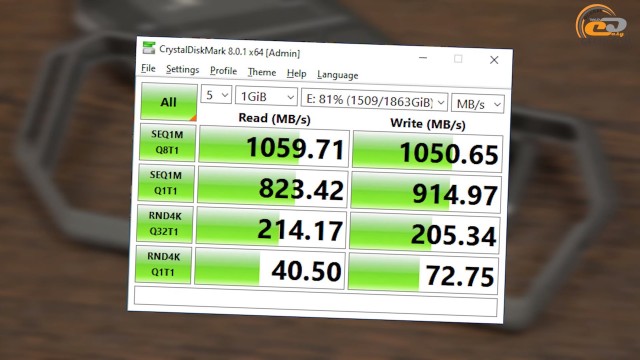Open the Help menu
Viewport: 640px width, 360px height.
pos(296,73)
